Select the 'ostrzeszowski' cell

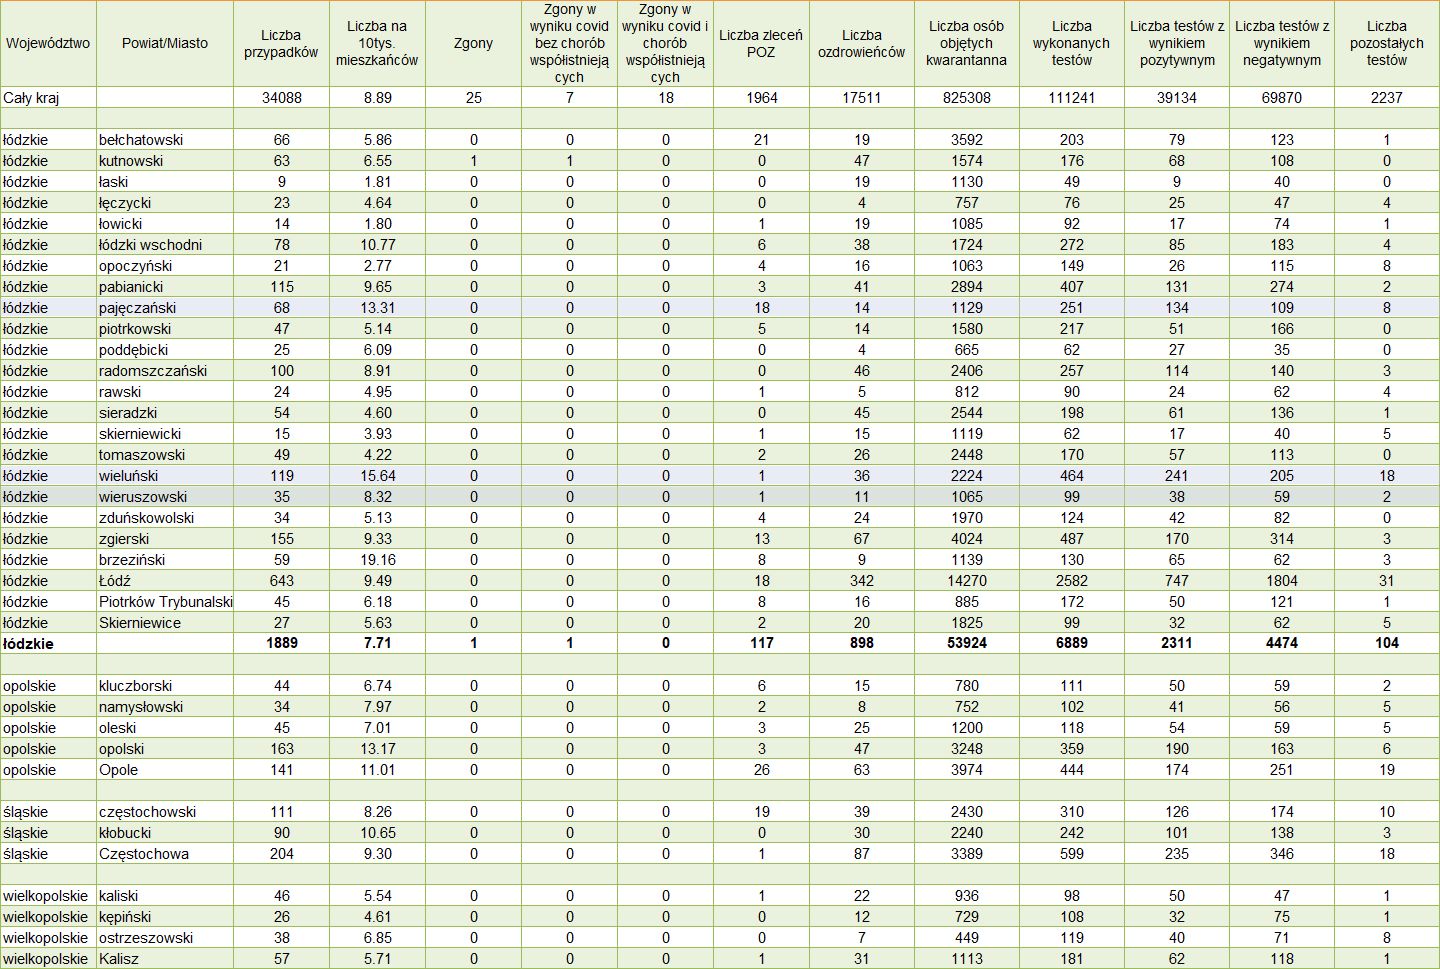(x=165, y=938)
